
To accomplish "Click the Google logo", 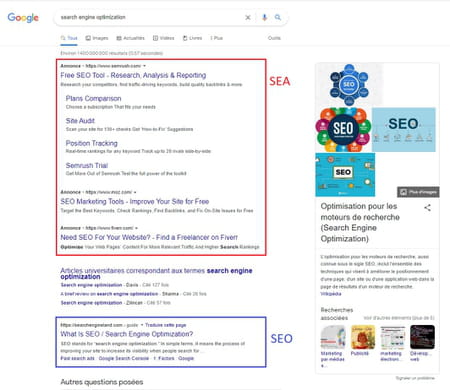I will (x=23, y=17).
